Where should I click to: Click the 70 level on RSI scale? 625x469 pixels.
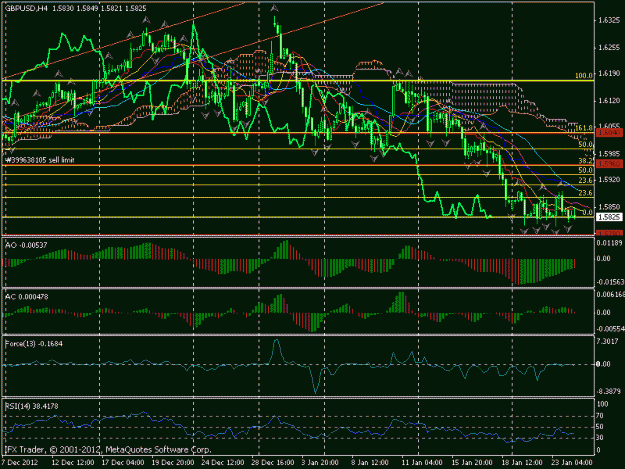[x=601, y=416]
